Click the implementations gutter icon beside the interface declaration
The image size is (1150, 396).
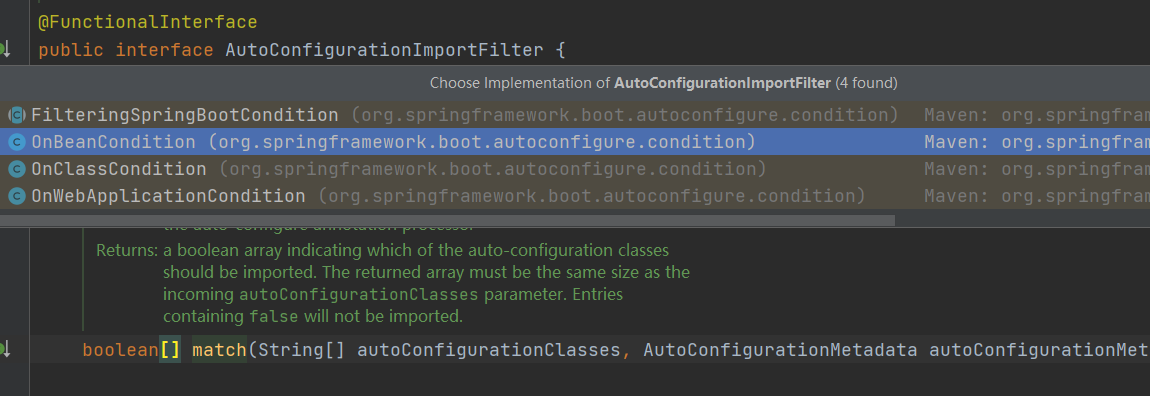pyautogui.click(x=4, y=50)
